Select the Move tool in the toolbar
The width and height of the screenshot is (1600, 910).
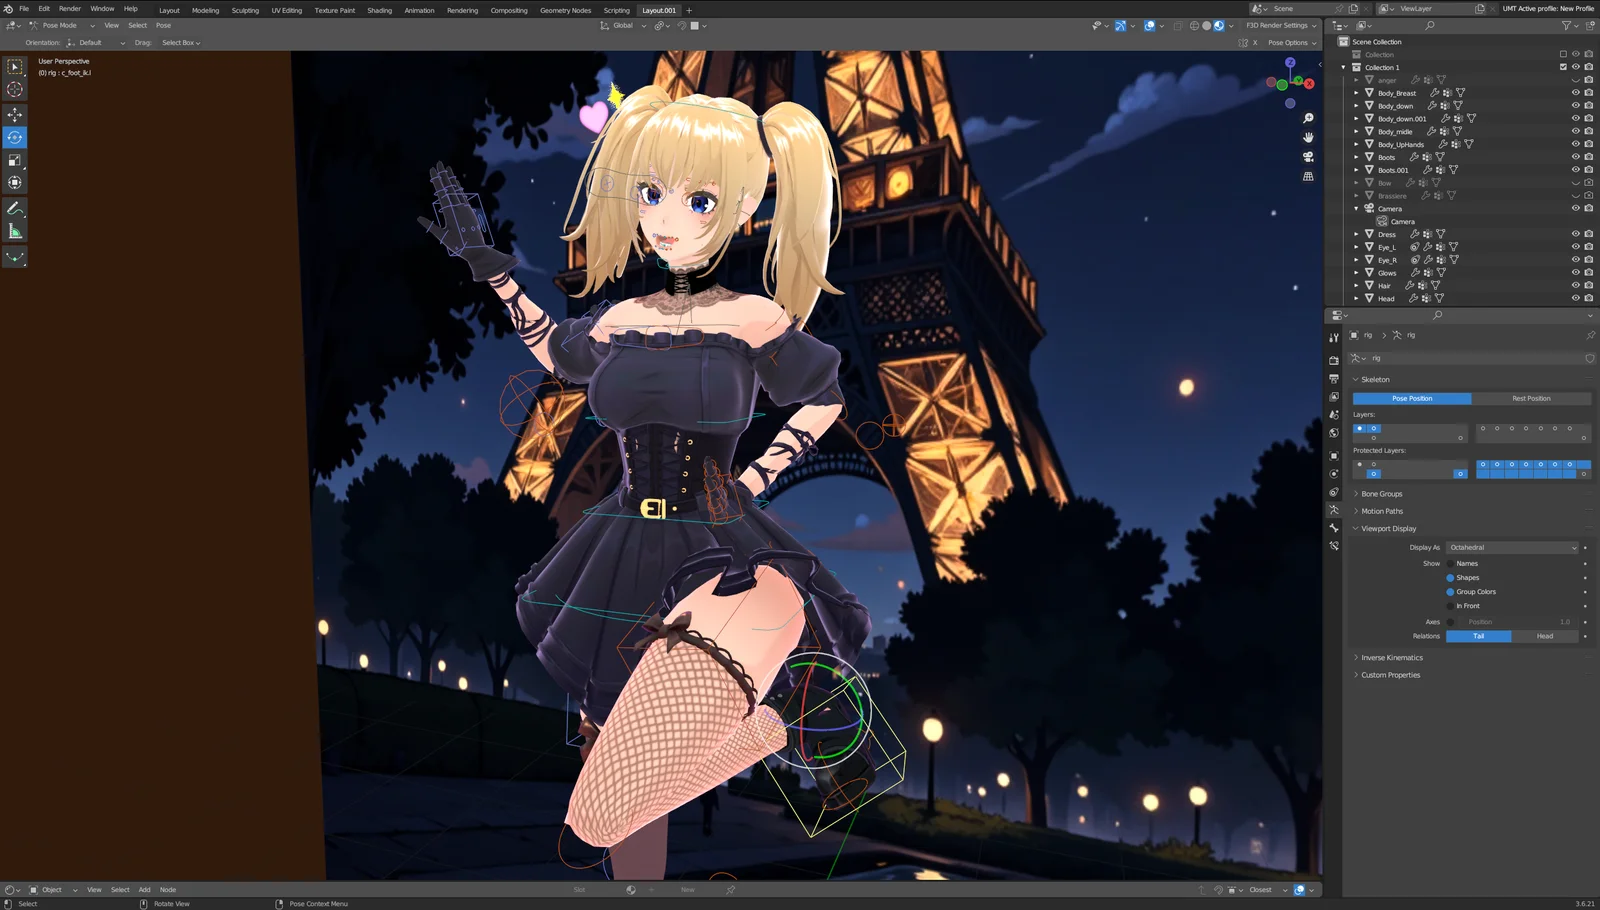[x=14, y=113]
